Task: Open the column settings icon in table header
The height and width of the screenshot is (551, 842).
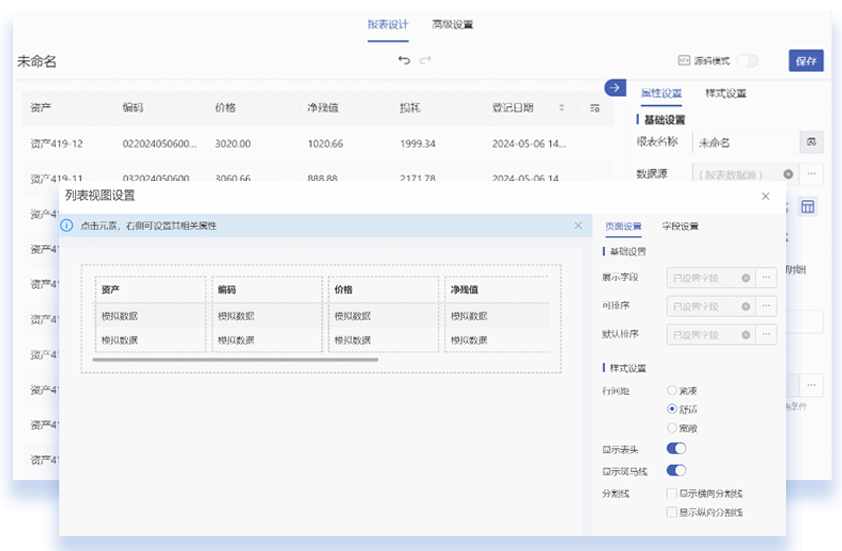Action: click(595, 108)
